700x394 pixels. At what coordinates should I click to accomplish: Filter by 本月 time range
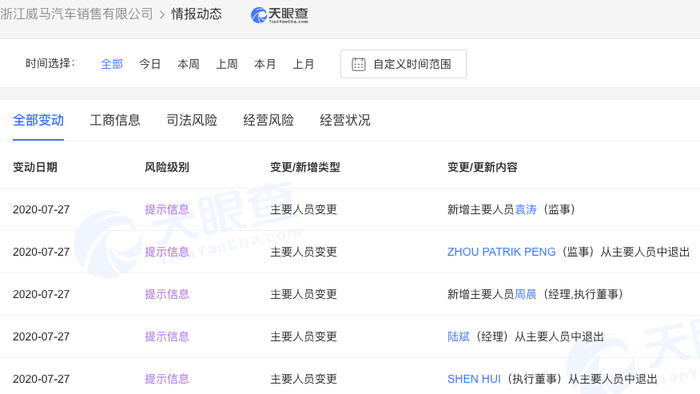(265, 64)
